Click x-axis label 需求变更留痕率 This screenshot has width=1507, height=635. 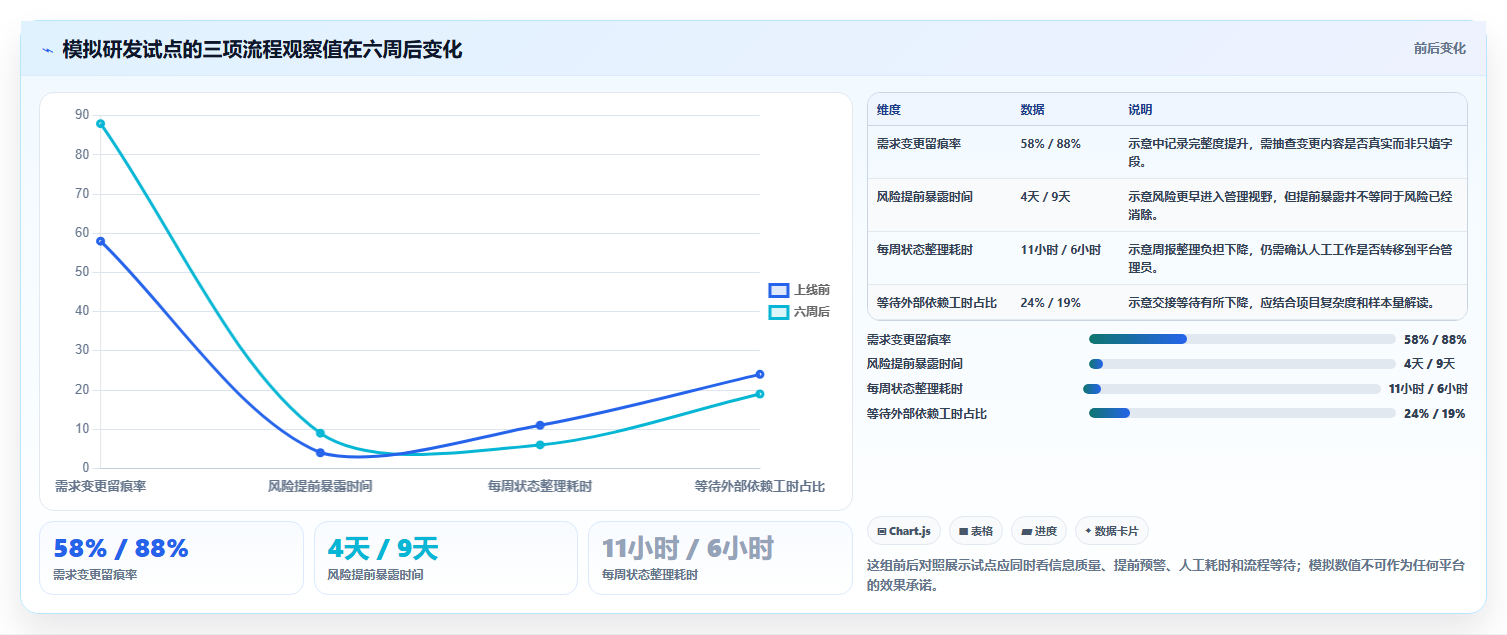coord(100,486)
